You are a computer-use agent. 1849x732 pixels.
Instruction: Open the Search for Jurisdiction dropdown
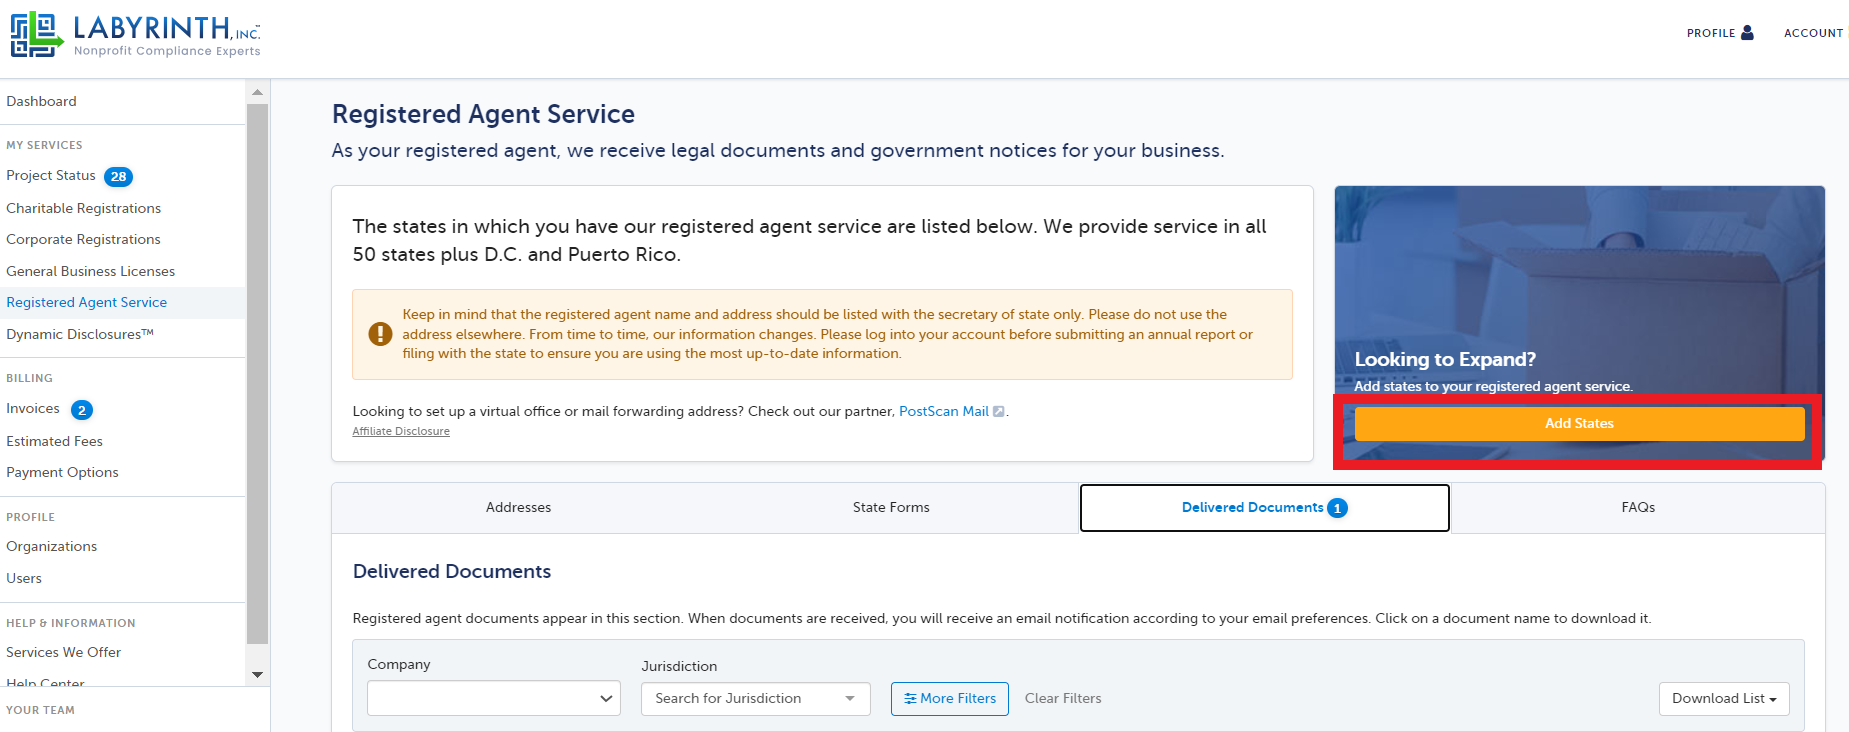[756, 698]
